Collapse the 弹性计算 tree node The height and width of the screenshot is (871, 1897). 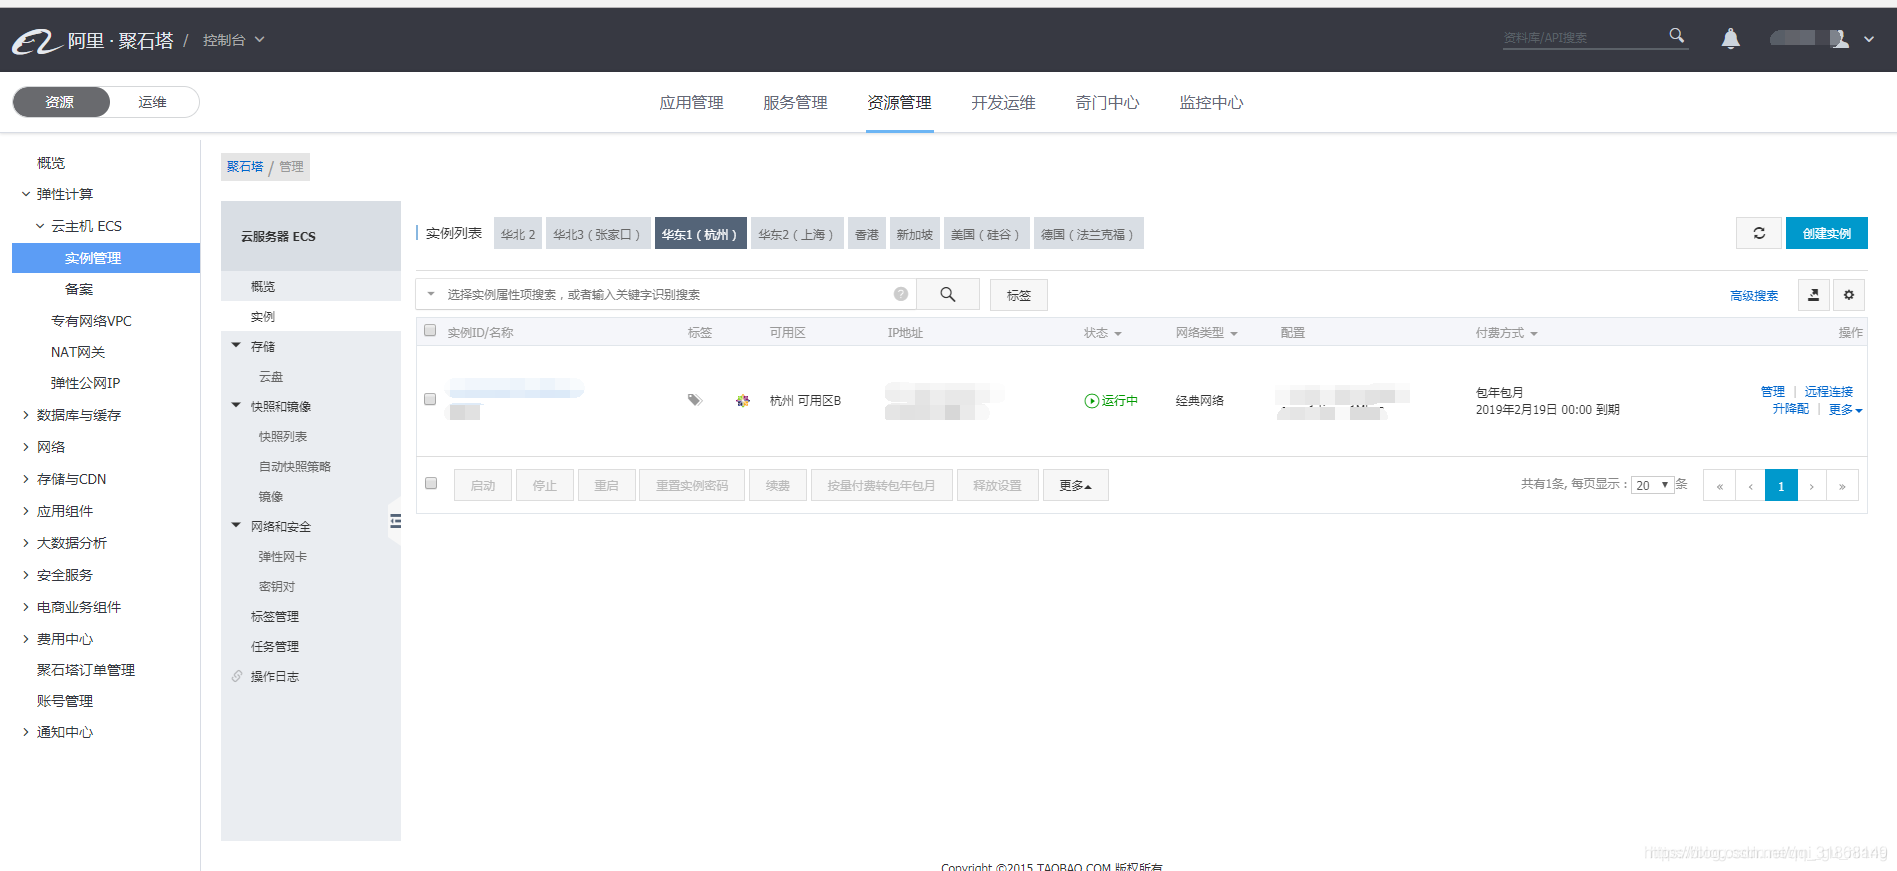coord(26,194)
